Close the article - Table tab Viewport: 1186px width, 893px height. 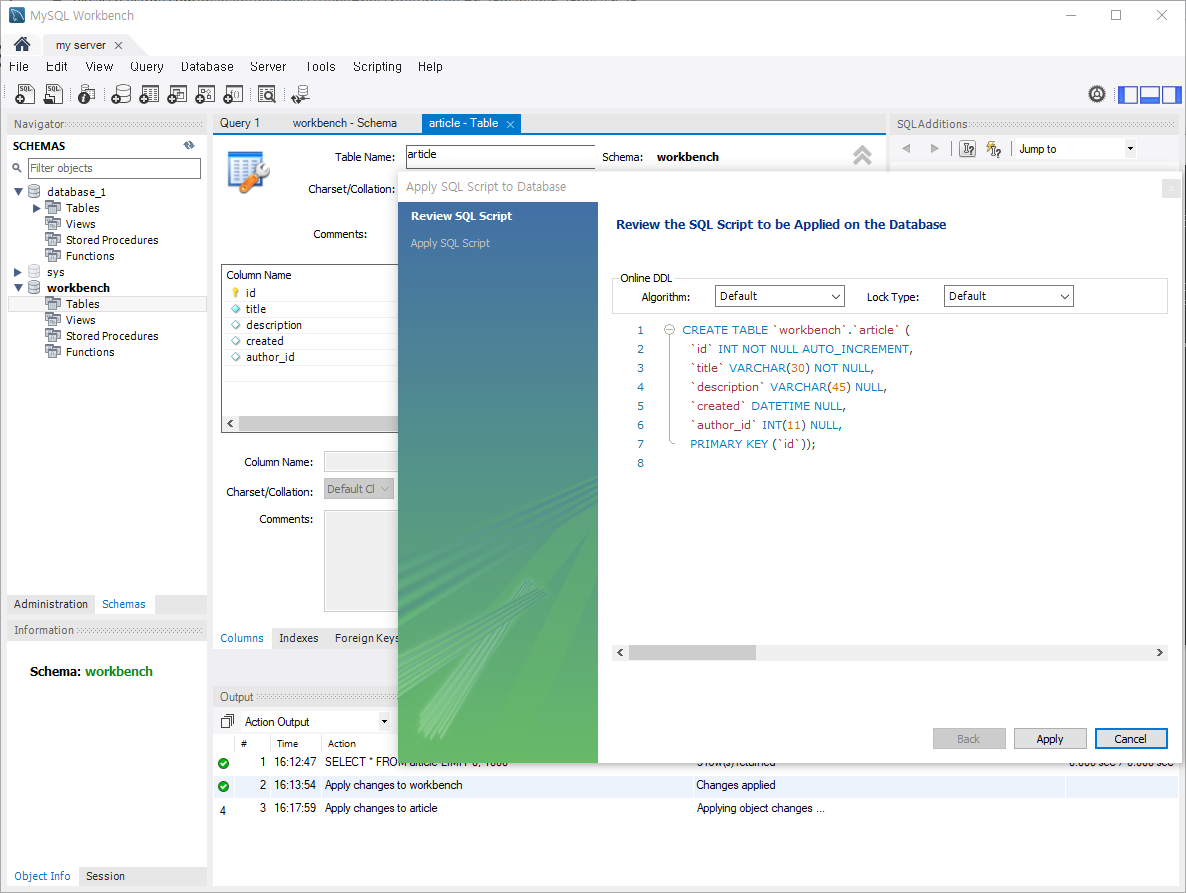pos(511,124)
